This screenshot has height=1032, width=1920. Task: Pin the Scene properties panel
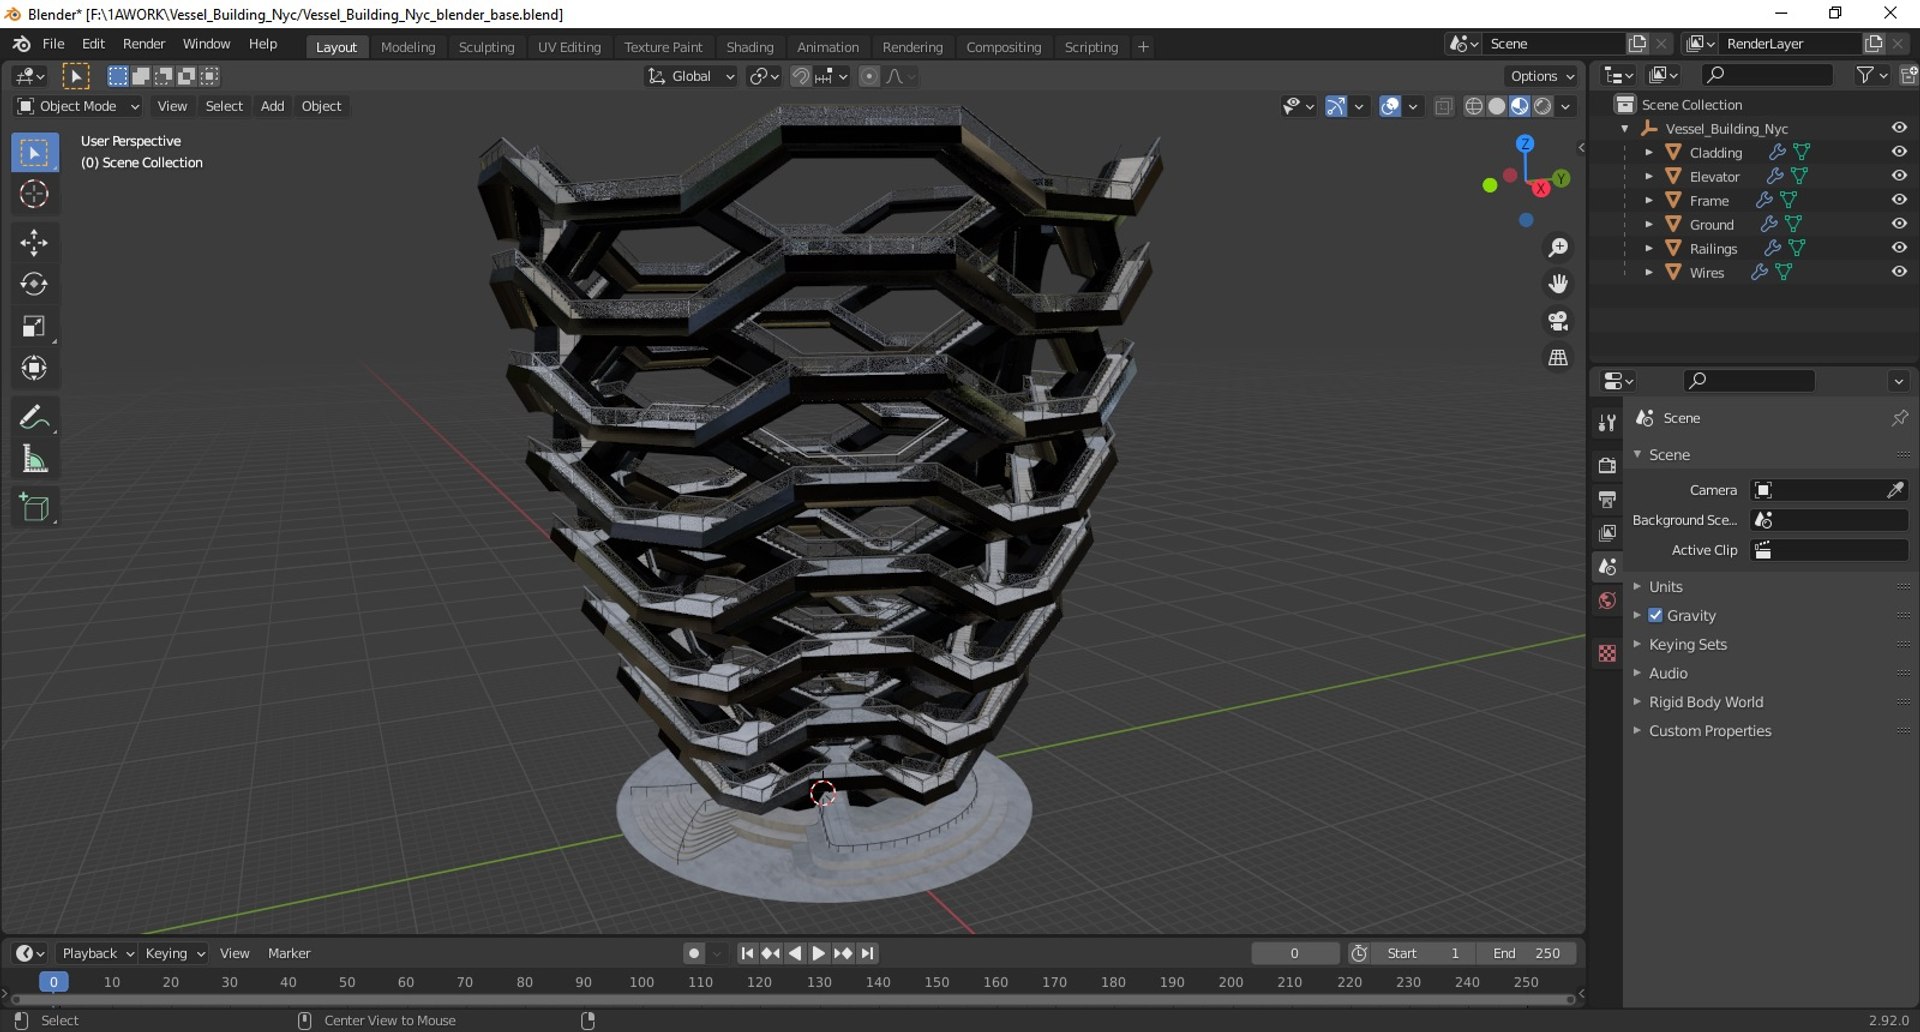coord(1899,418)
